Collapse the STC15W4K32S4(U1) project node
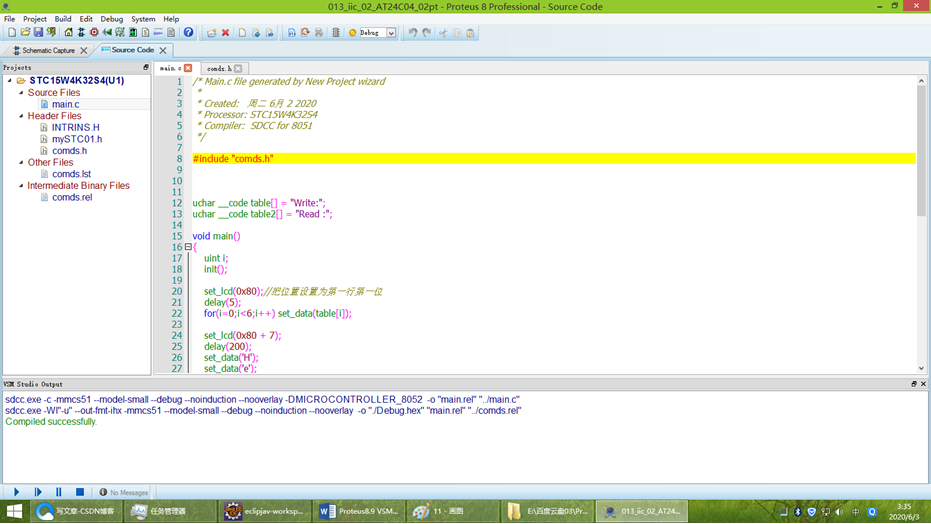 [10, 80]
